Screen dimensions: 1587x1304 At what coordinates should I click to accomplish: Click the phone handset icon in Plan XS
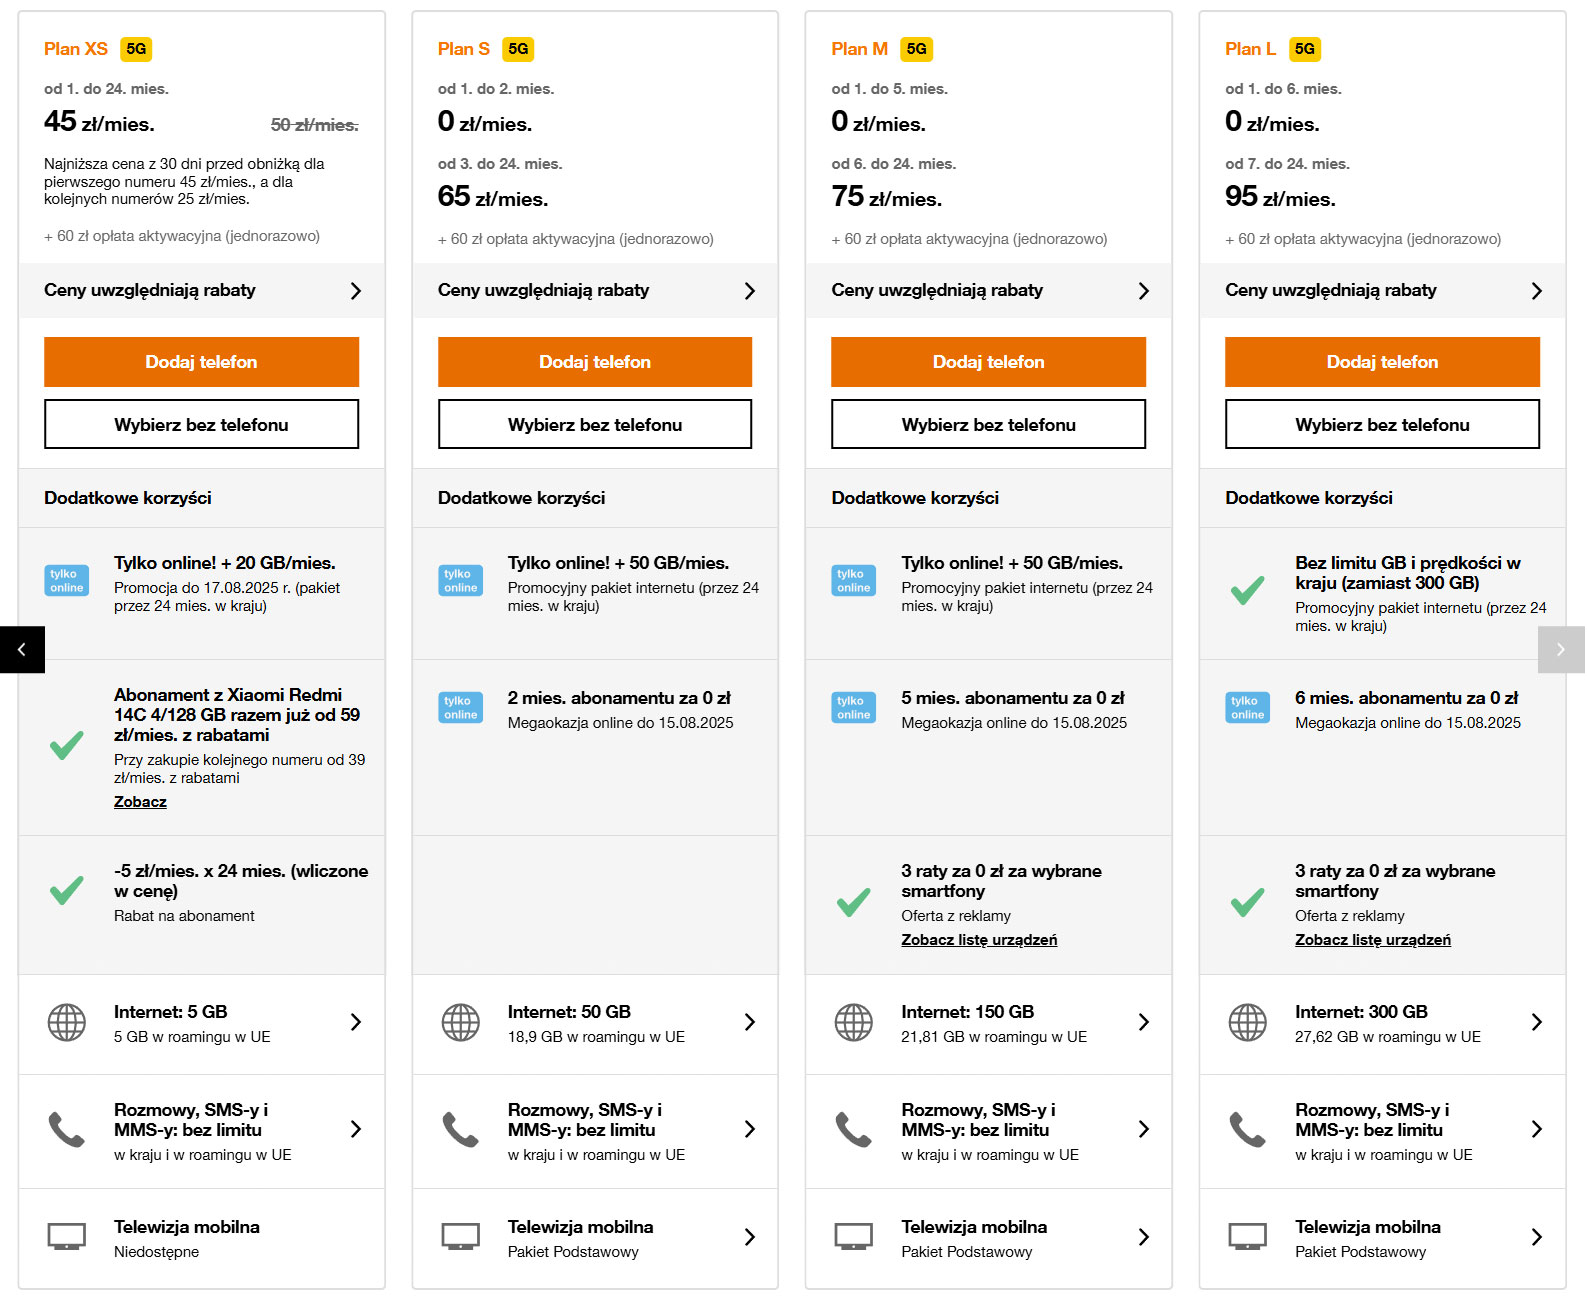tap(67, 1129)
